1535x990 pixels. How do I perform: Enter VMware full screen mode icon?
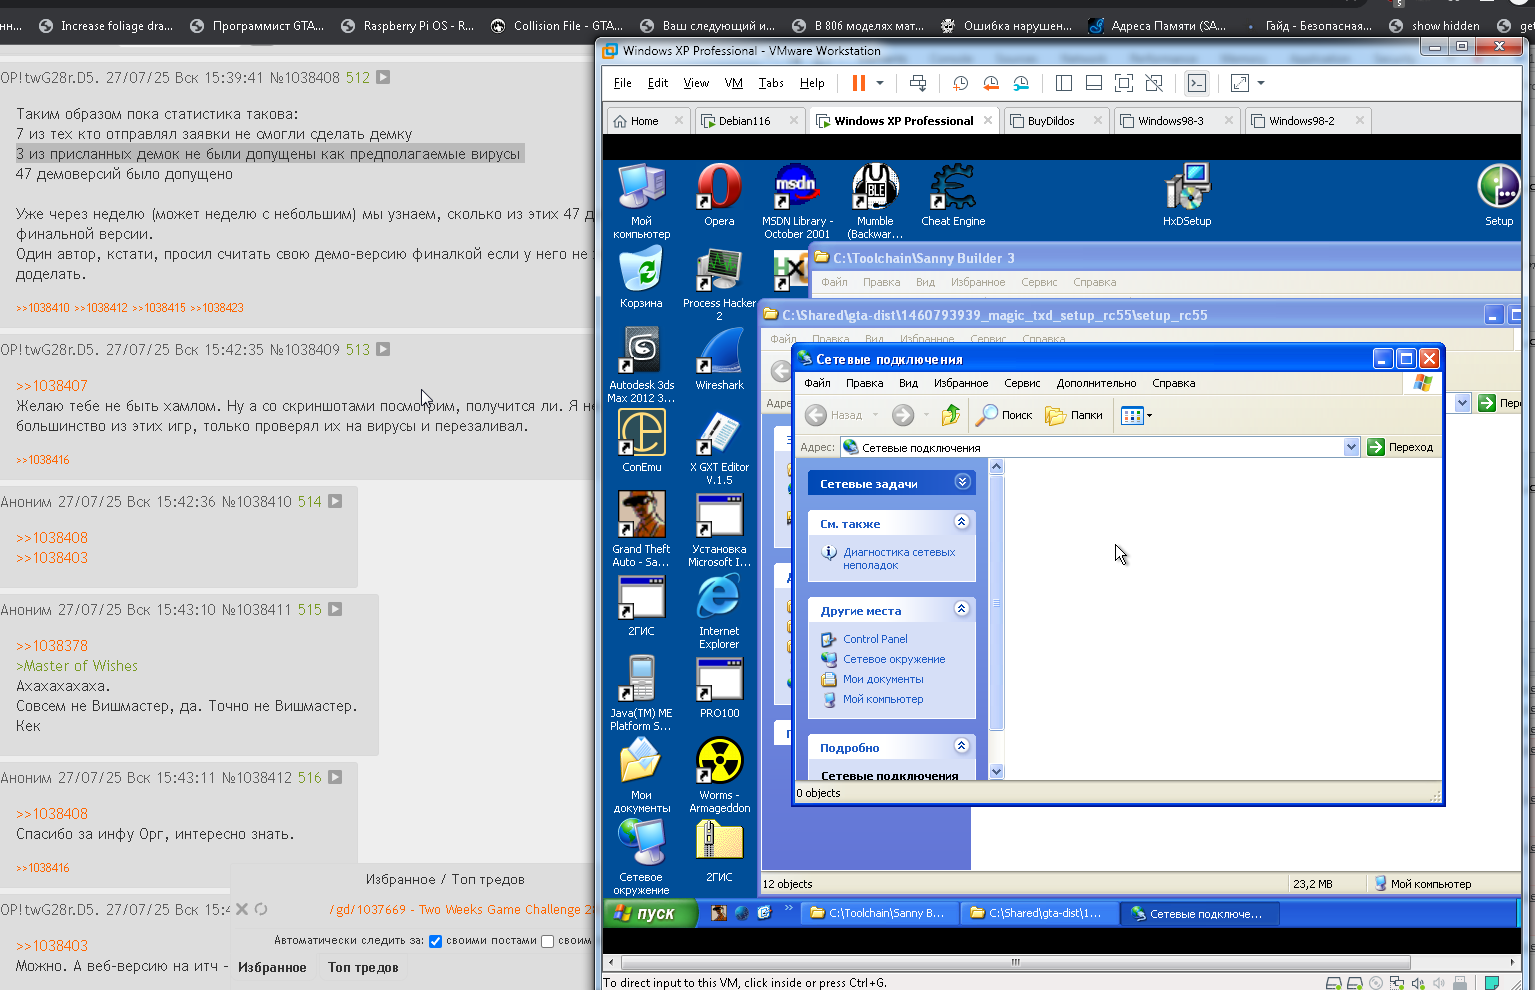1240,83
